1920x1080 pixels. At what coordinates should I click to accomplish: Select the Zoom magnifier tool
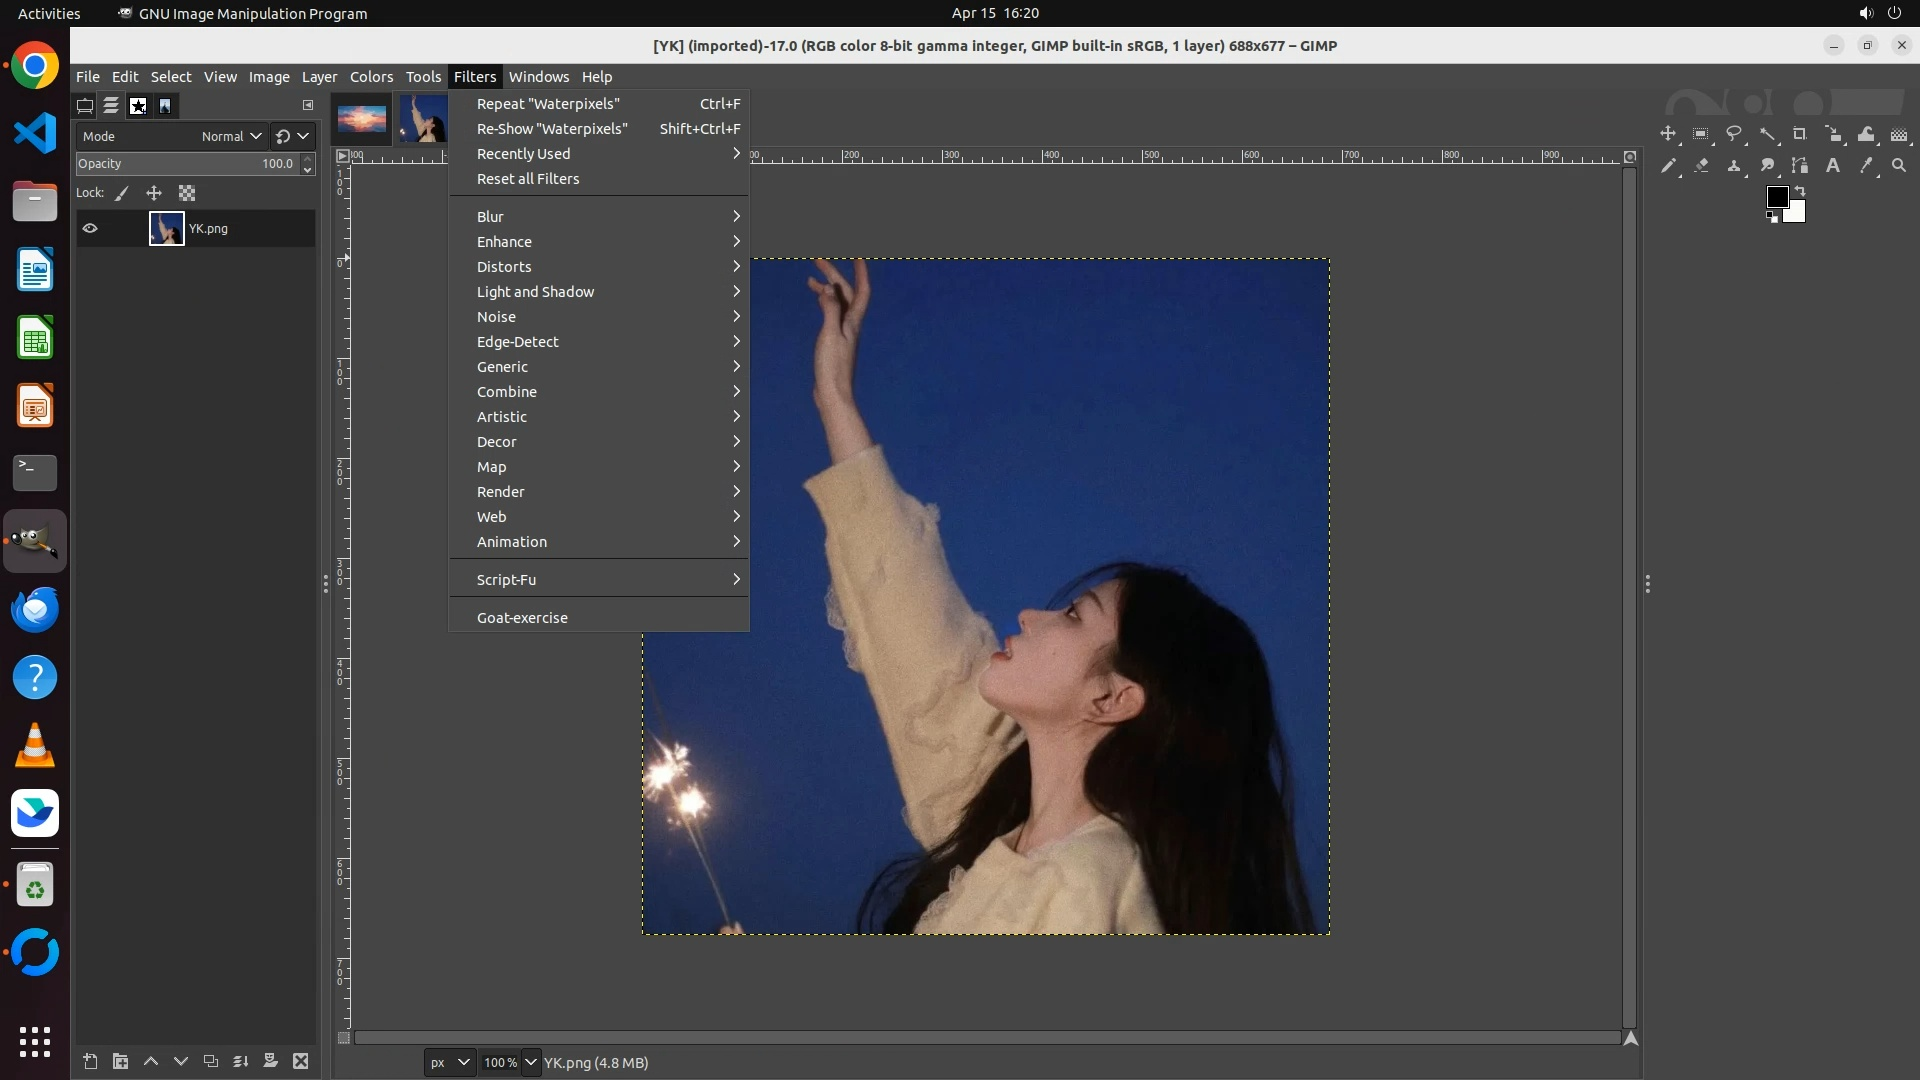1899,166
